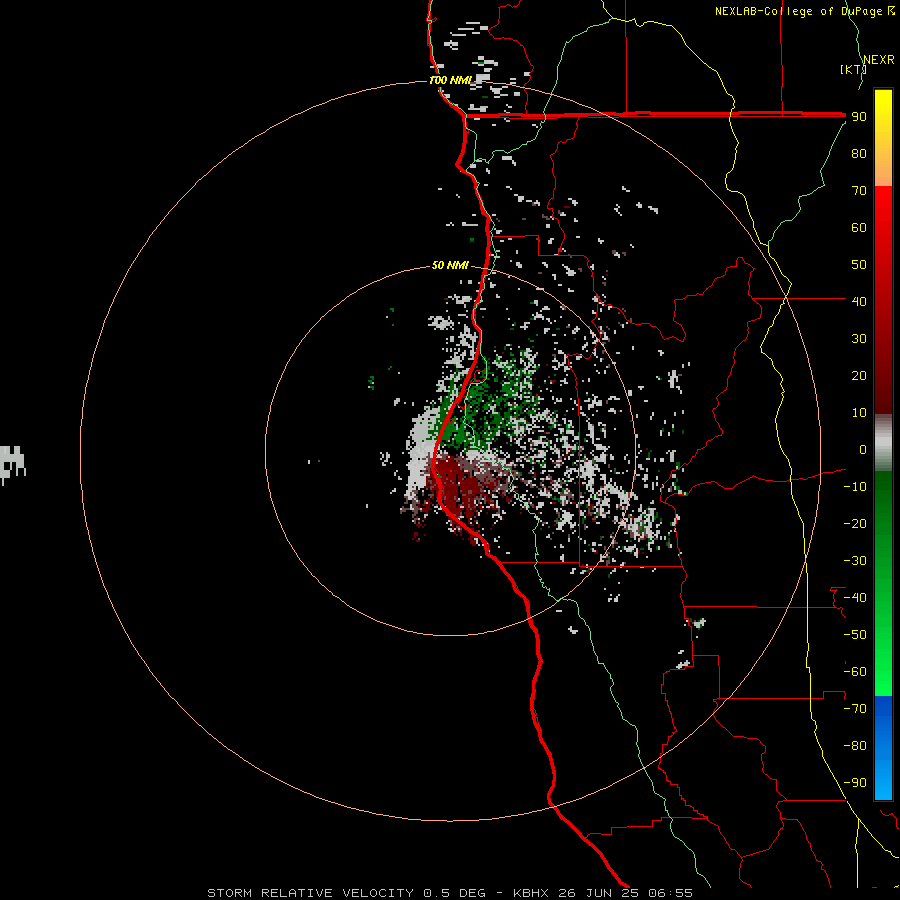
Task: Click the 50 value on the velocity scale
Action: pos(859,265)
